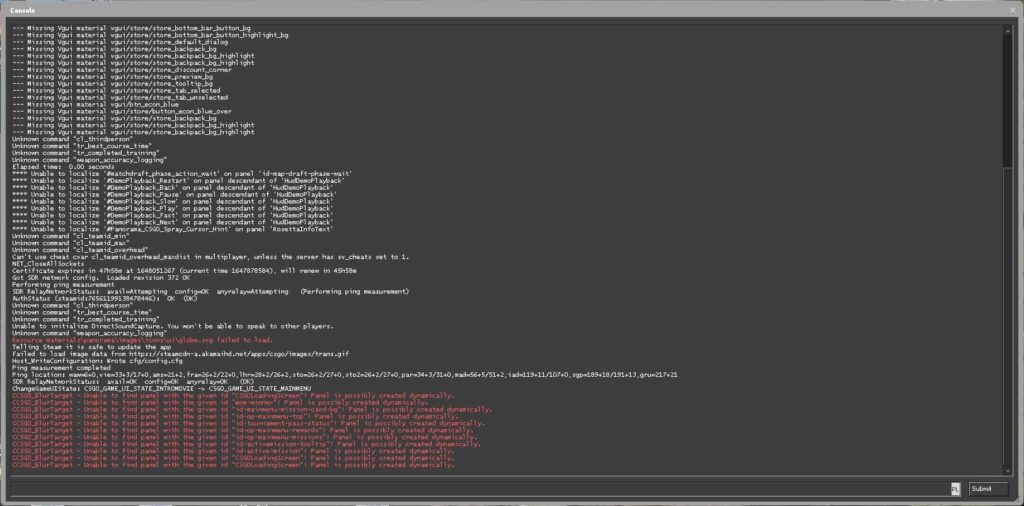
Task: Click the 'store_tab_unselected' missing material line
Action: click(120, 97)
